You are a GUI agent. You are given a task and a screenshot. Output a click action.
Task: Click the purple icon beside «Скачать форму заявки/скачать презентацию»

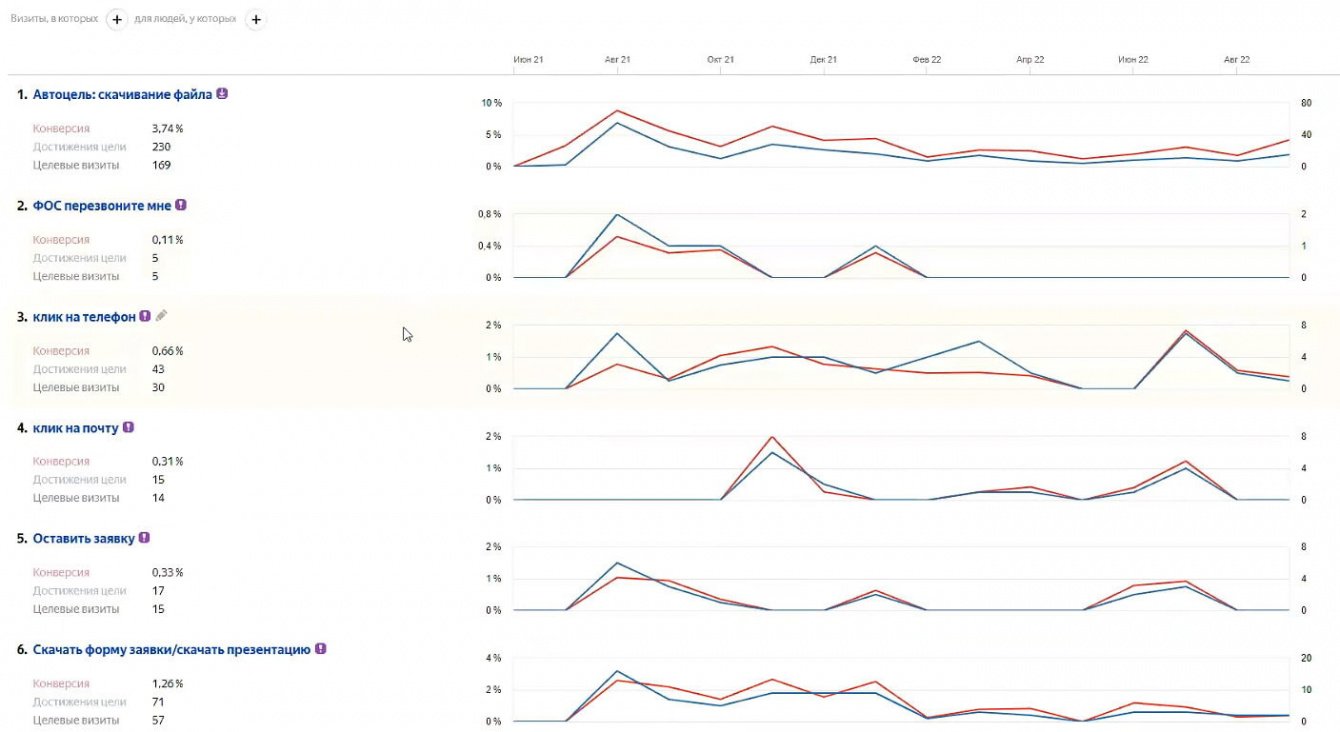(x=321, y=649)
